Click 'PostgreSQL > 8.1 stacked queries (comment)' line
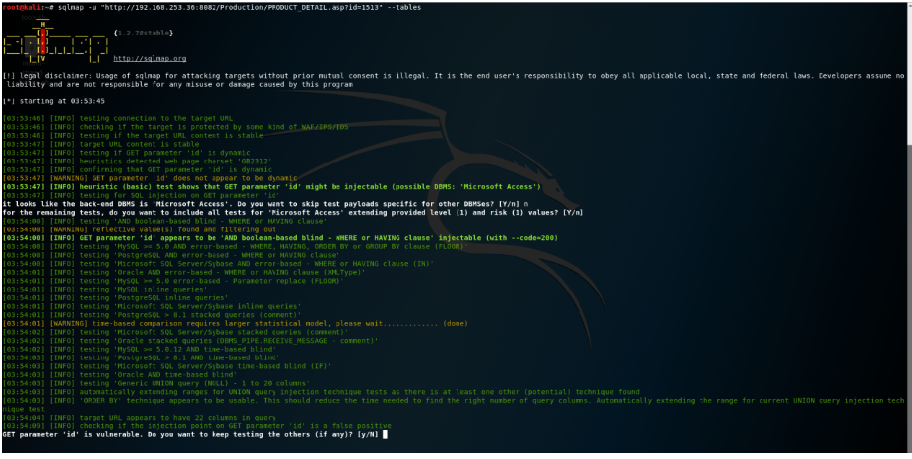This screenshot has width=912, height=459. point(152,315)
